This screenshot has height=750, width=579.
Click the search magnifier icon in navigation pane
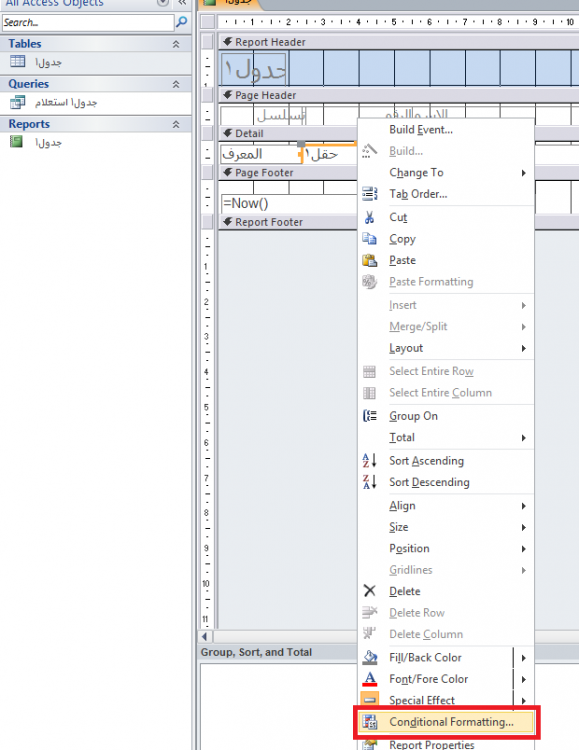pos(182,22)
